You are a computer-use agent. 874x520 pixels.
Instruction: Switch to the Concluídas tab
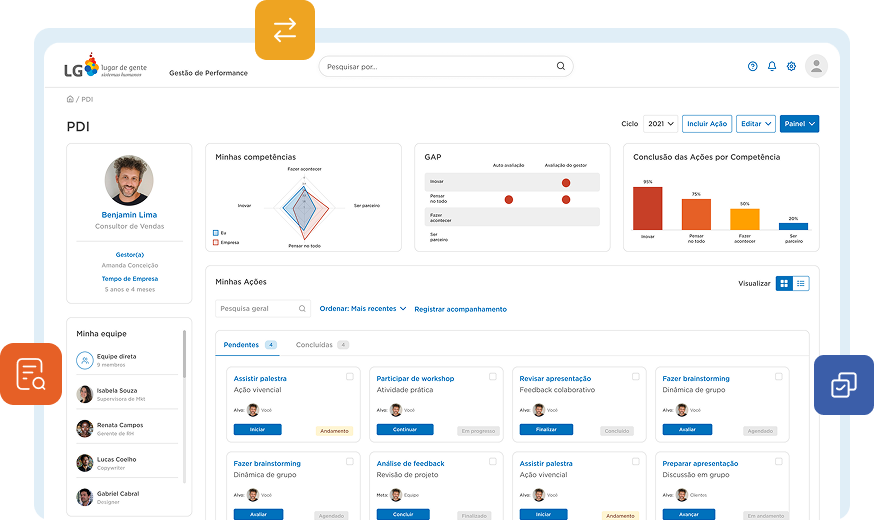pos(321,345)
